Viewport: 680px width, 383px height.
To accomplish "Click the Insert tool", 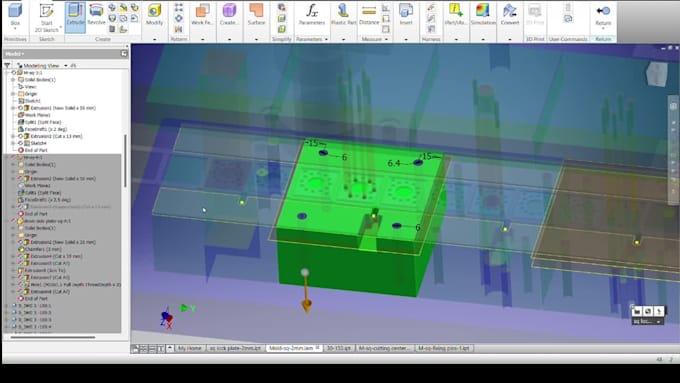I will pyautogui.click(x=406, y=14).
